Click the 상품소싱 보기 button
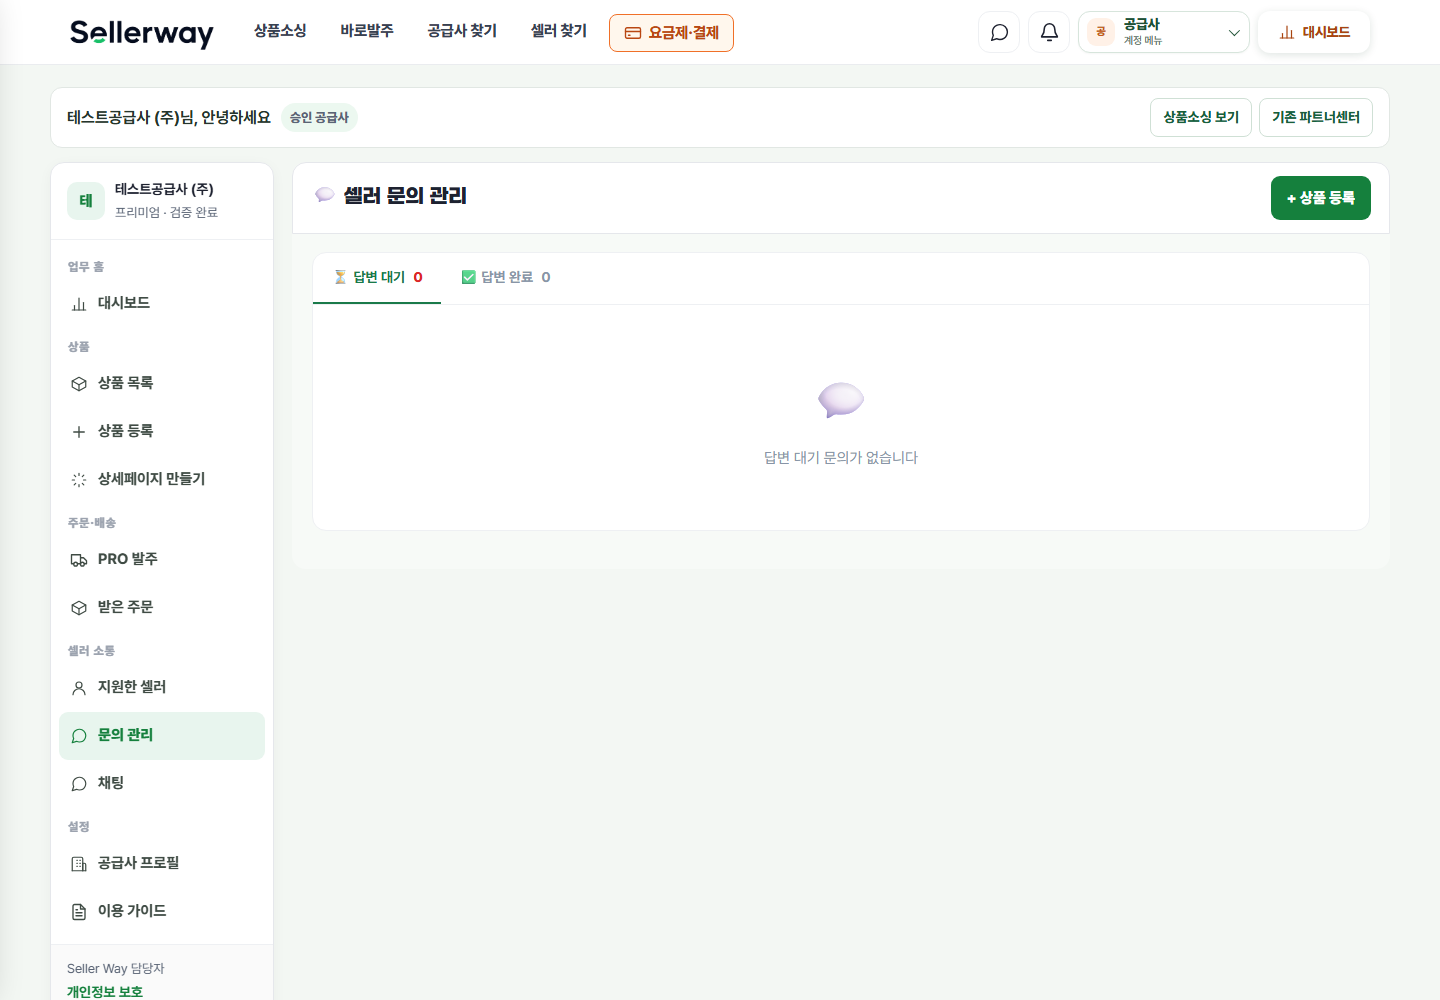Image resolution: width=1440 pixels, height=1000 pixels. [1201, 118]
